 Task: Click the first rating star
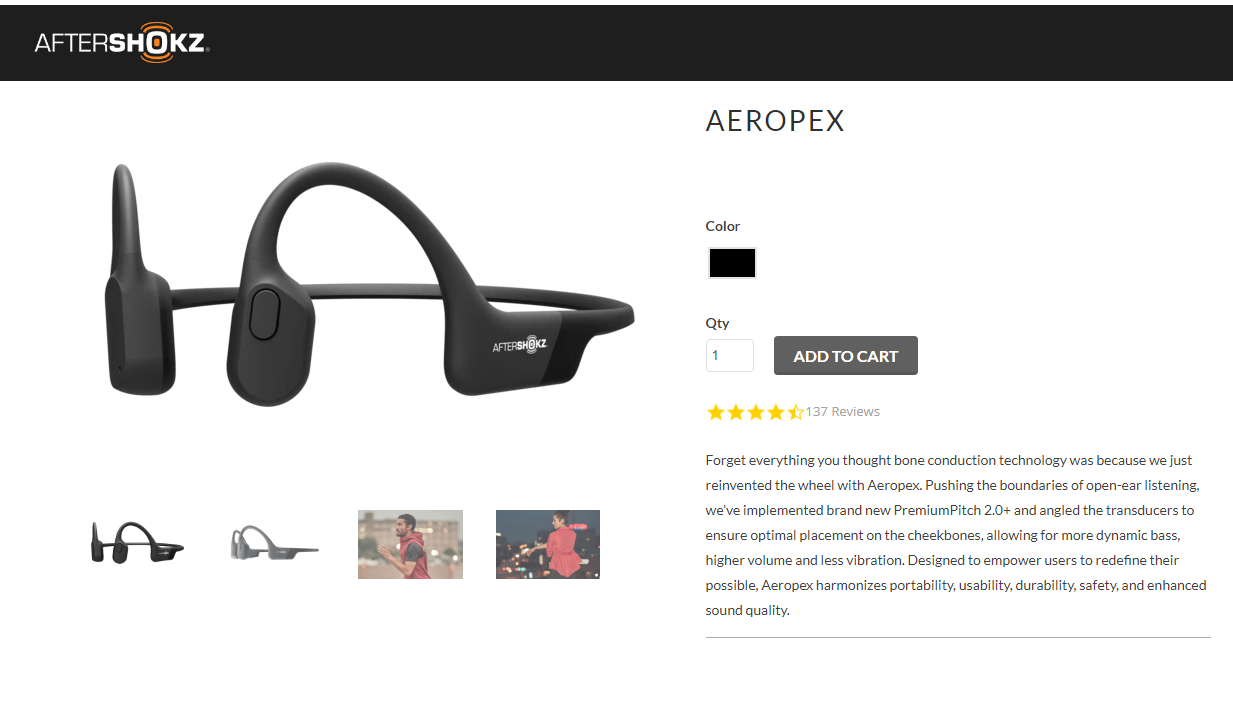pyautogui.click(x=715, y=412)
